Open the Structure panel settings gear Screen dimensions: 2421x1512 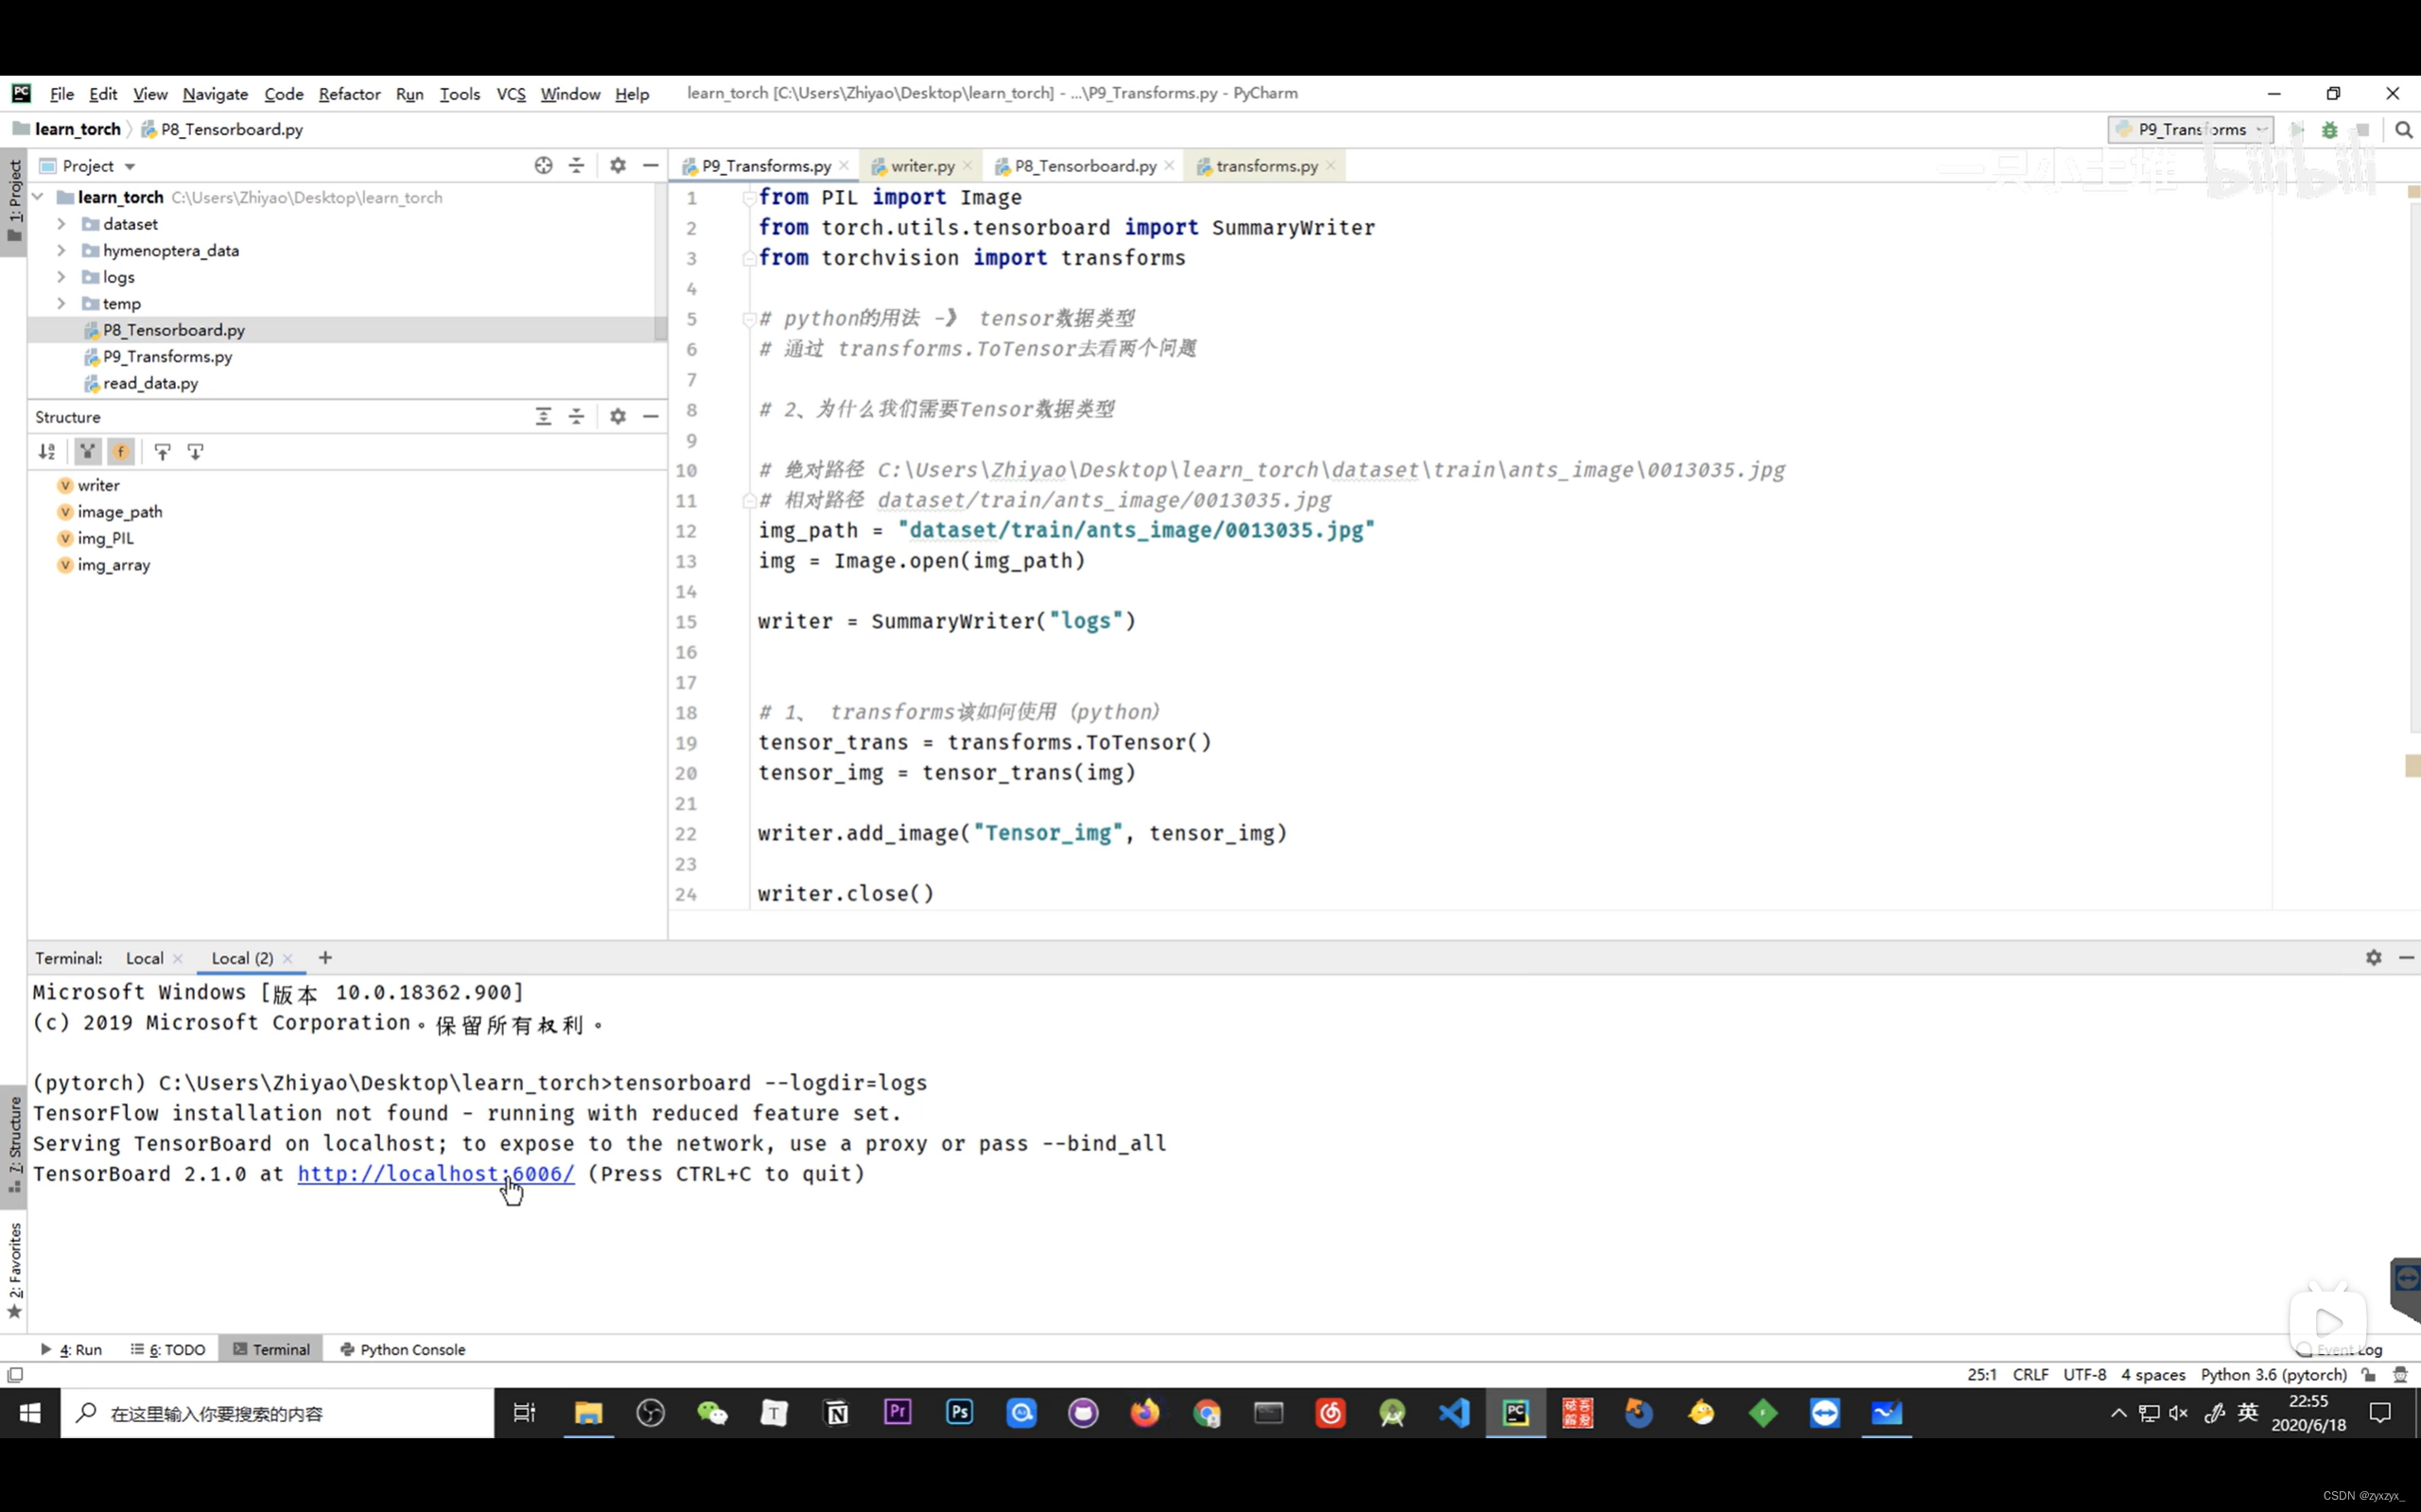[618, 416]
